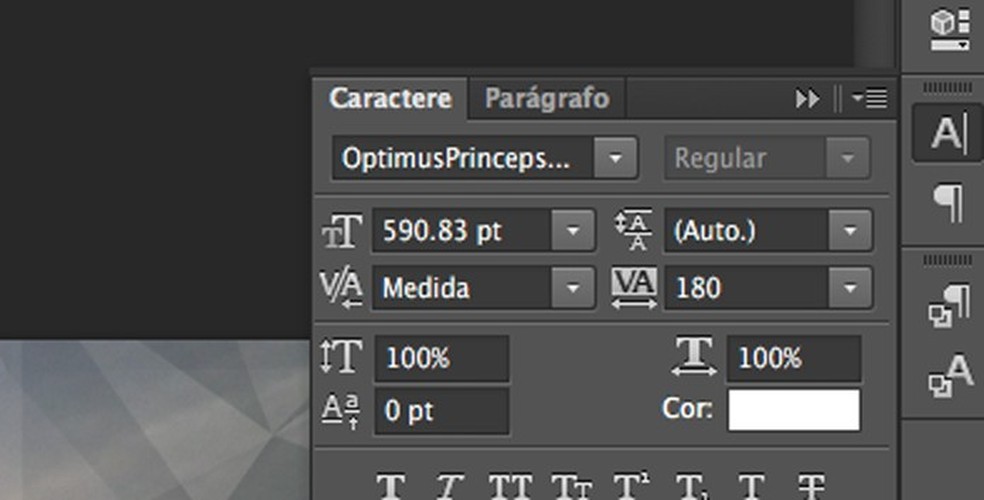Select the Caractere tab
Screen dimensions: 984x500
pos(390,99)
